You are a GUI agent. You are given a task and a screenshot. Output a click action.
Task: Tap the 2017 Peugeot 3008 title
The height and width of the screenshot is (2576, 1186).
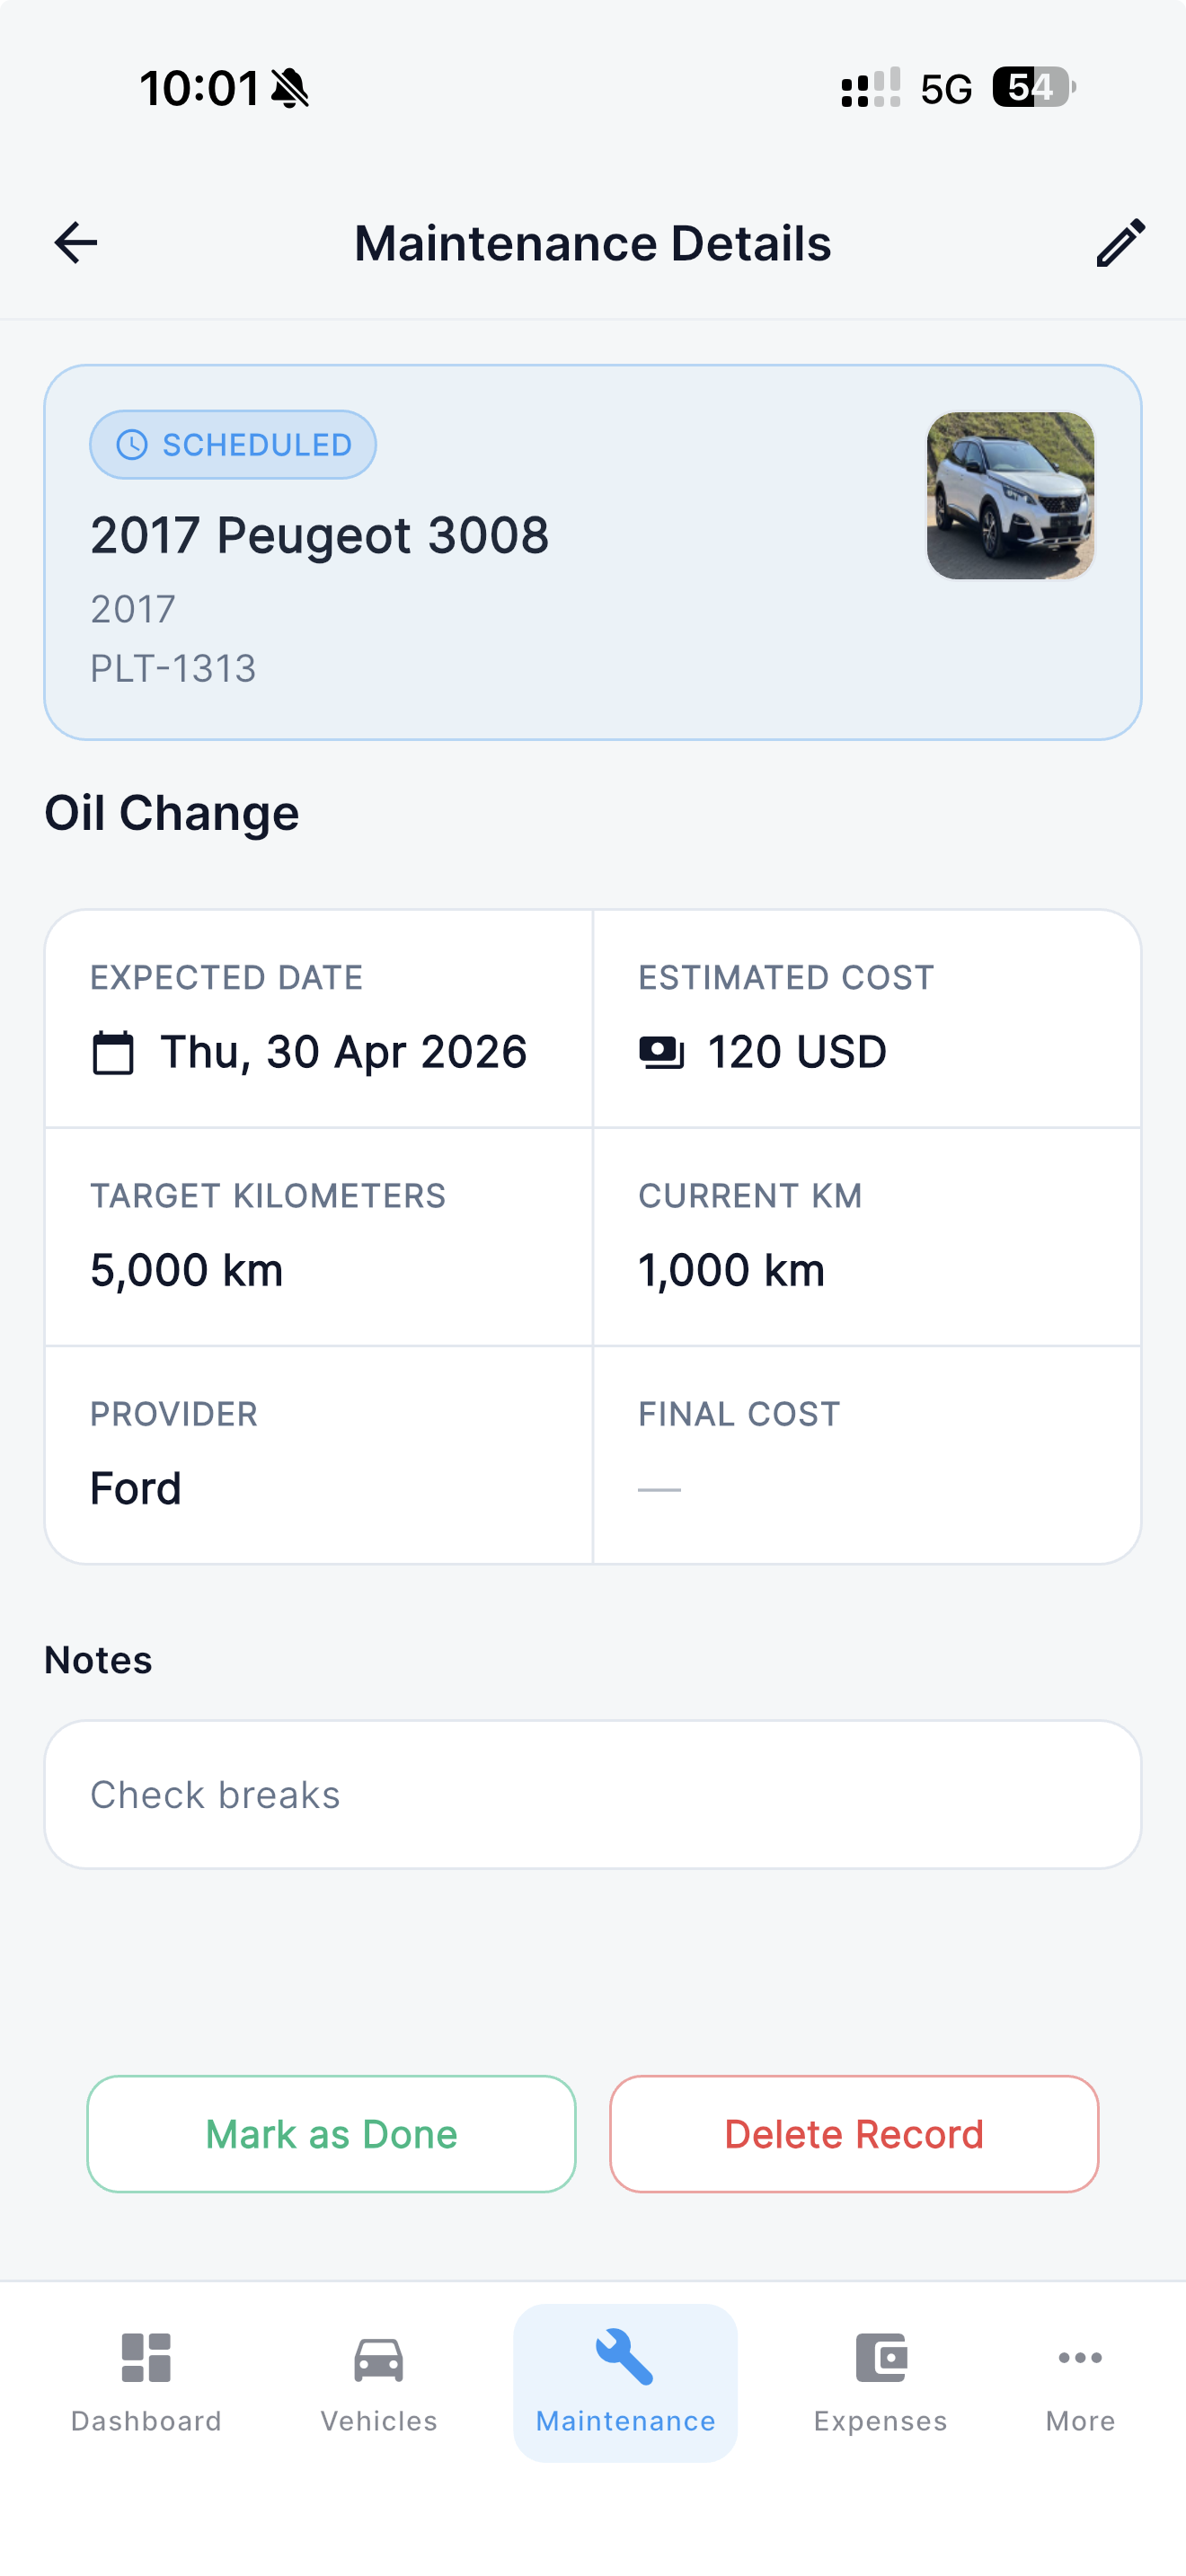(320, 535)
